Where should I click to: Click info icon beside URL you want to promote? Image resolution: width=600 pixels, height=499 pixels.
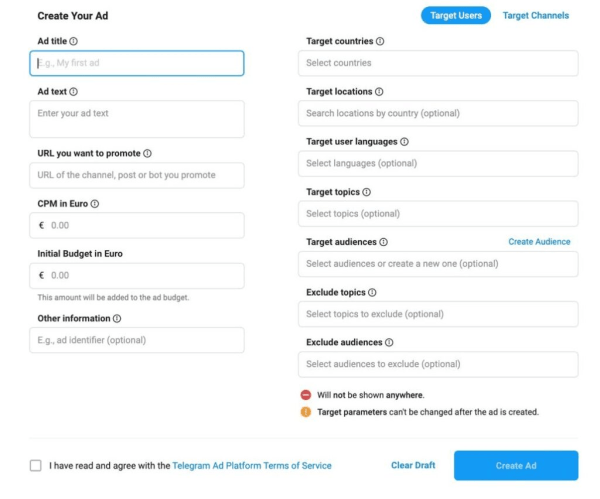click(147, 154)
